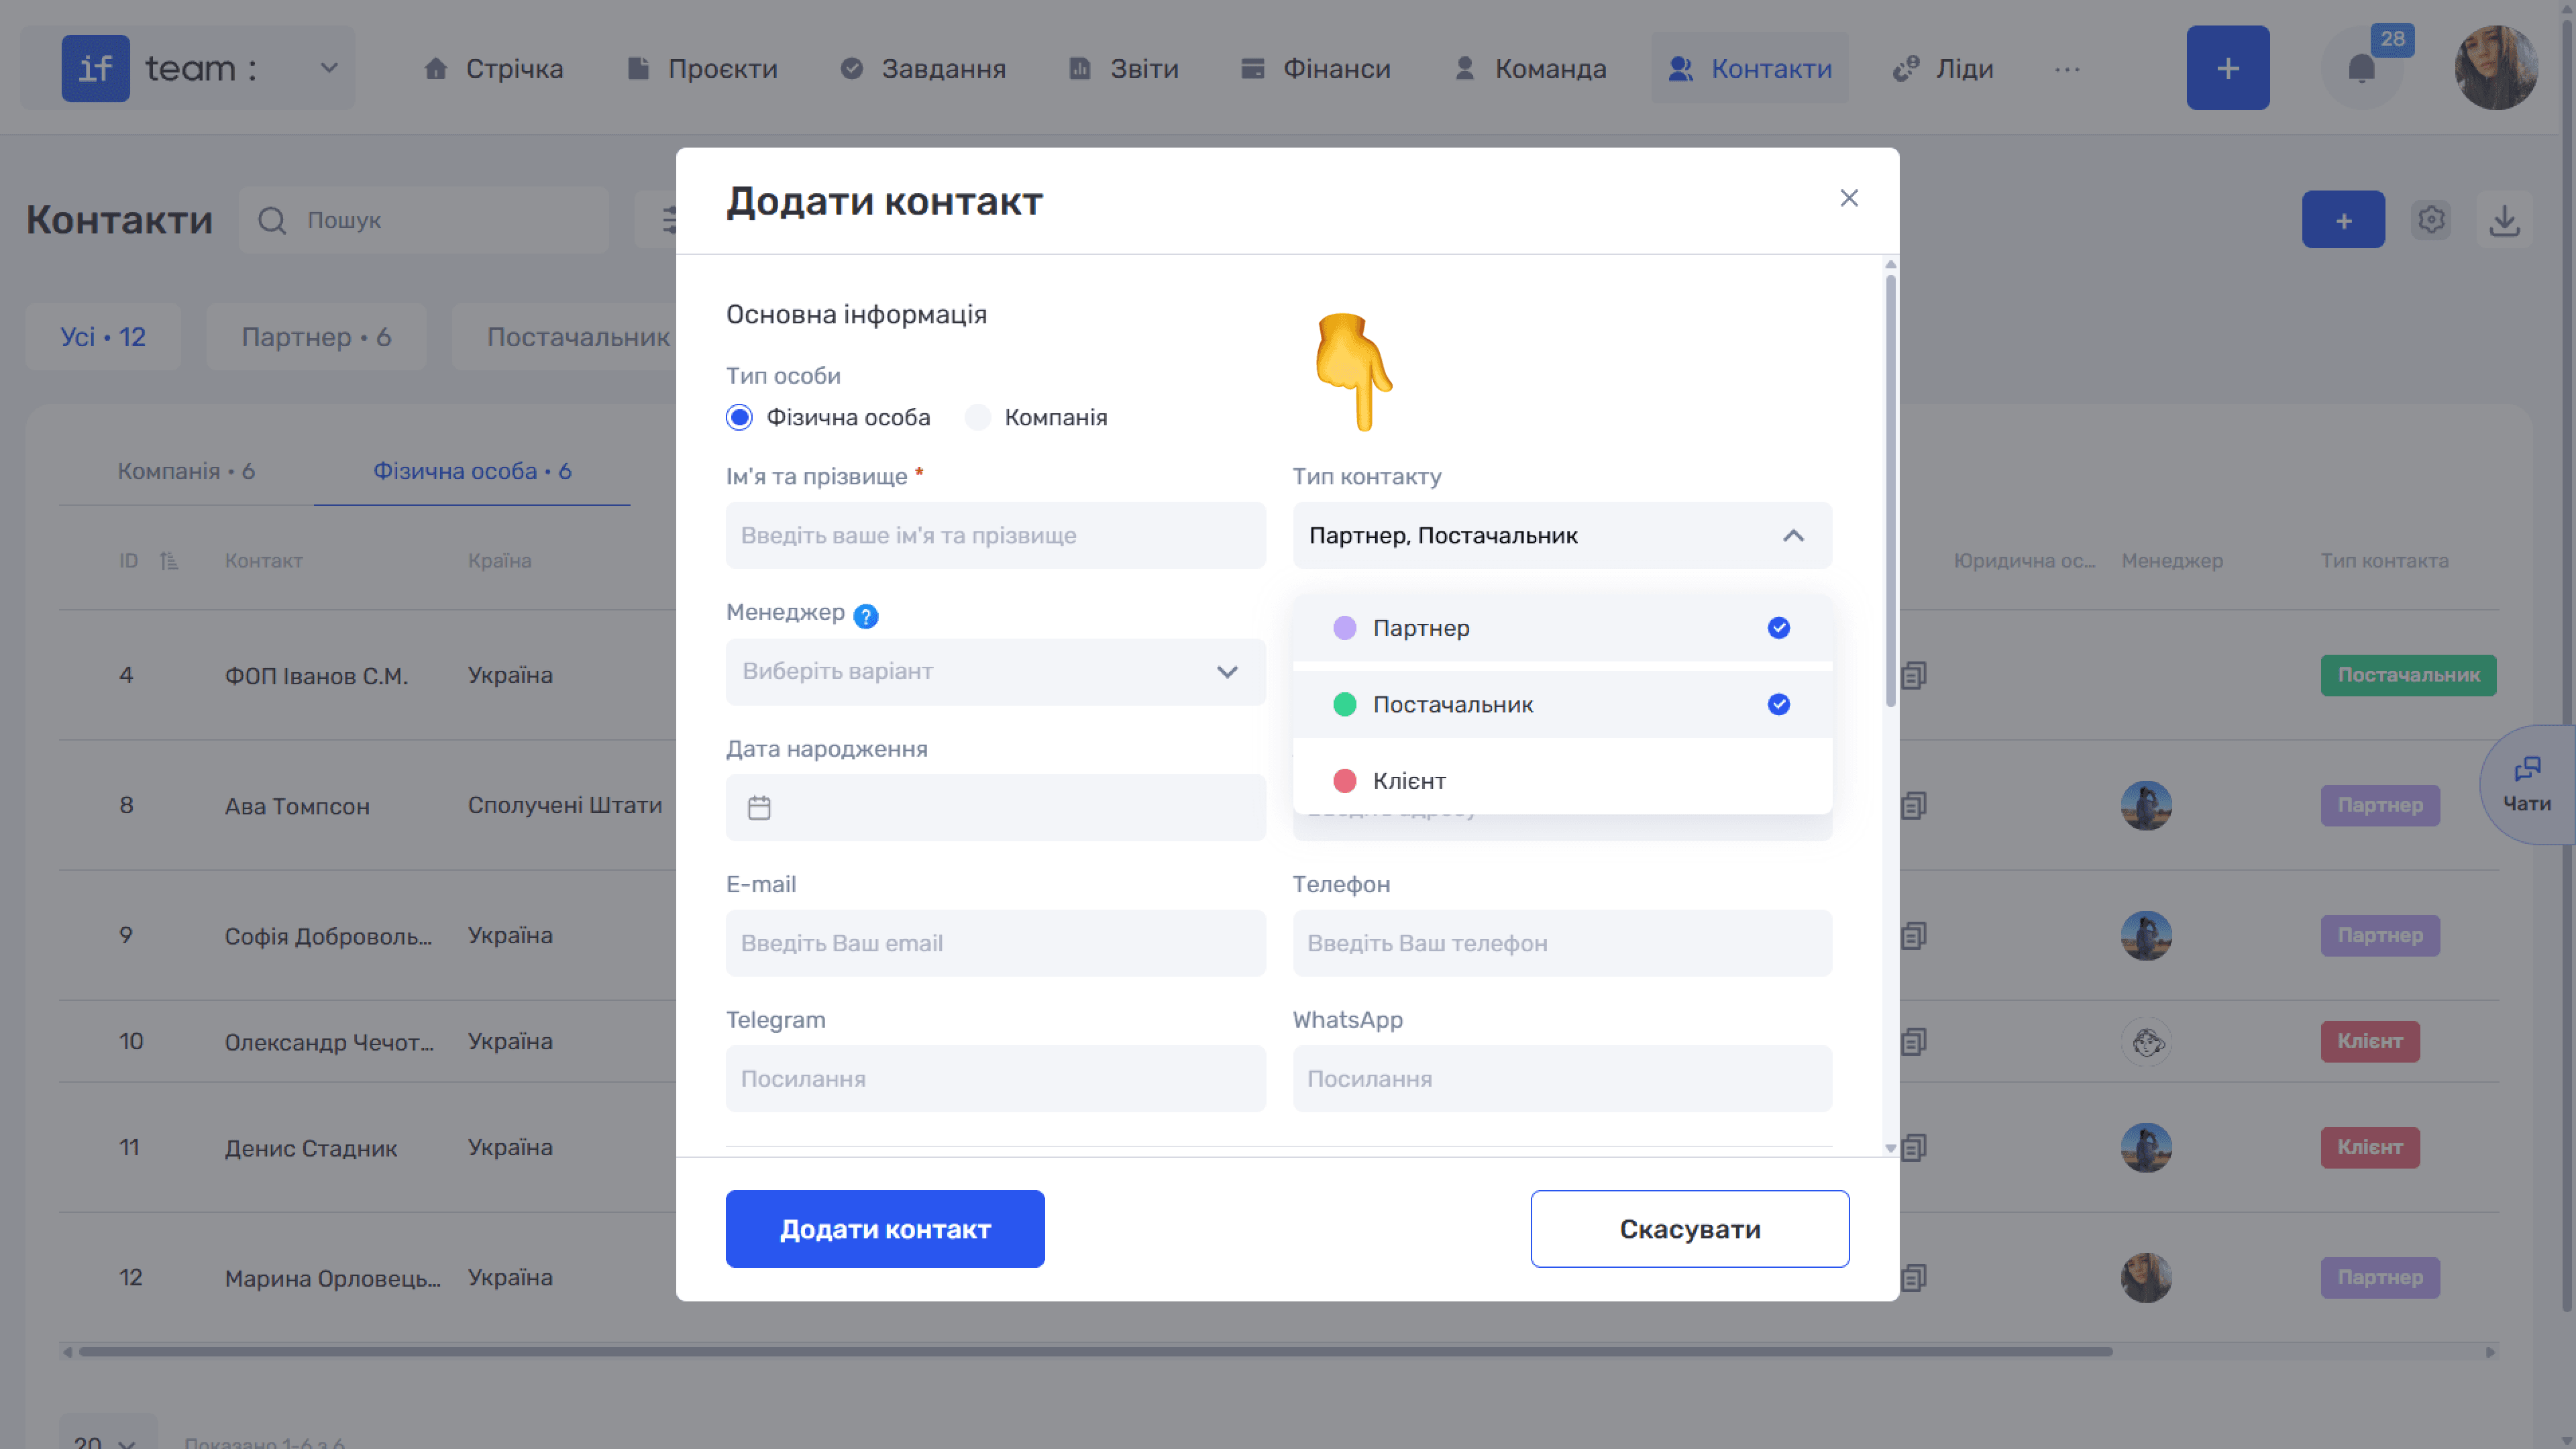
Task: Uncheck Партнер option in dropdown
Action: pos(1562,628)
